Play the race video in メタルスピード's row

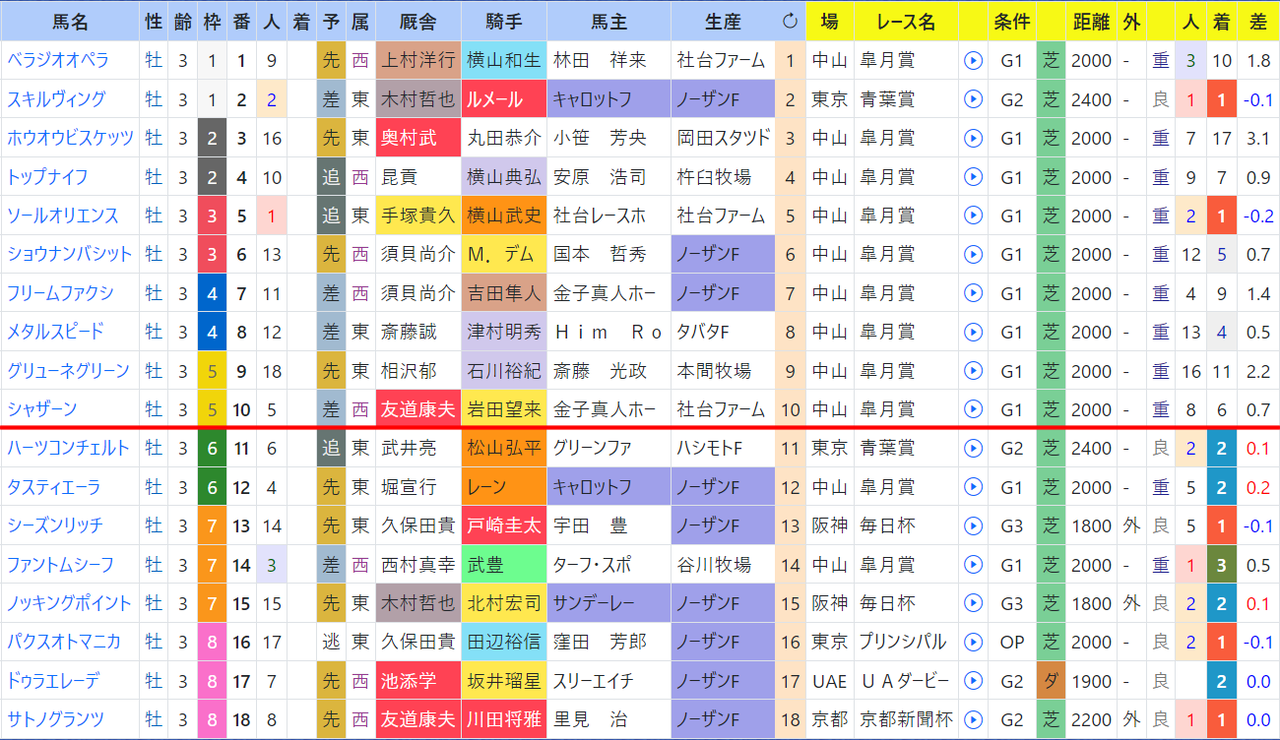point(973,331)
